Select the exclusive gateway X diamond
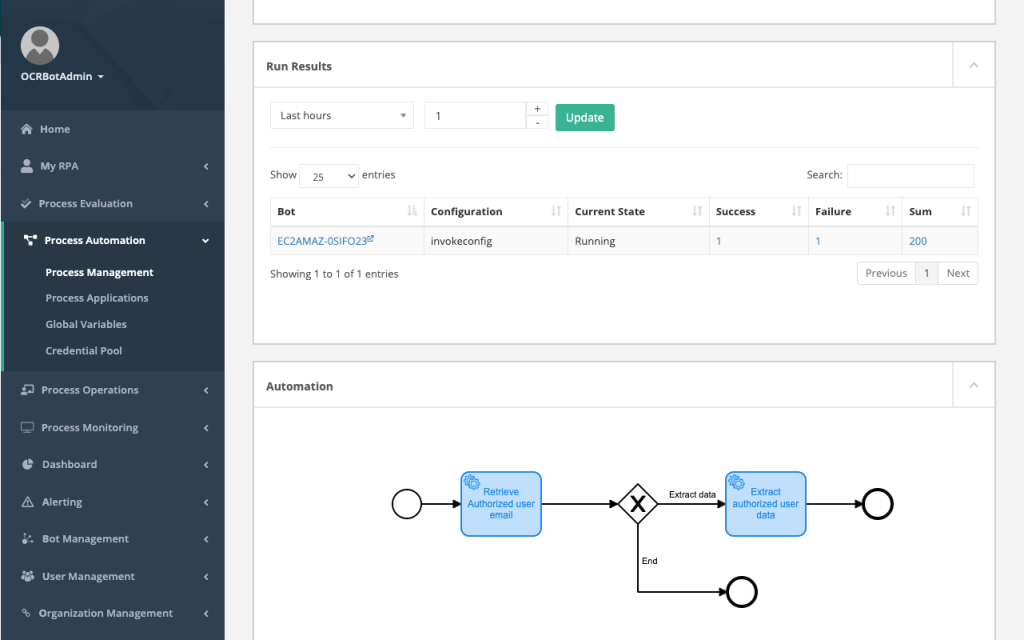This screenshot has width=1024, height=640. [x=637, y=504]
